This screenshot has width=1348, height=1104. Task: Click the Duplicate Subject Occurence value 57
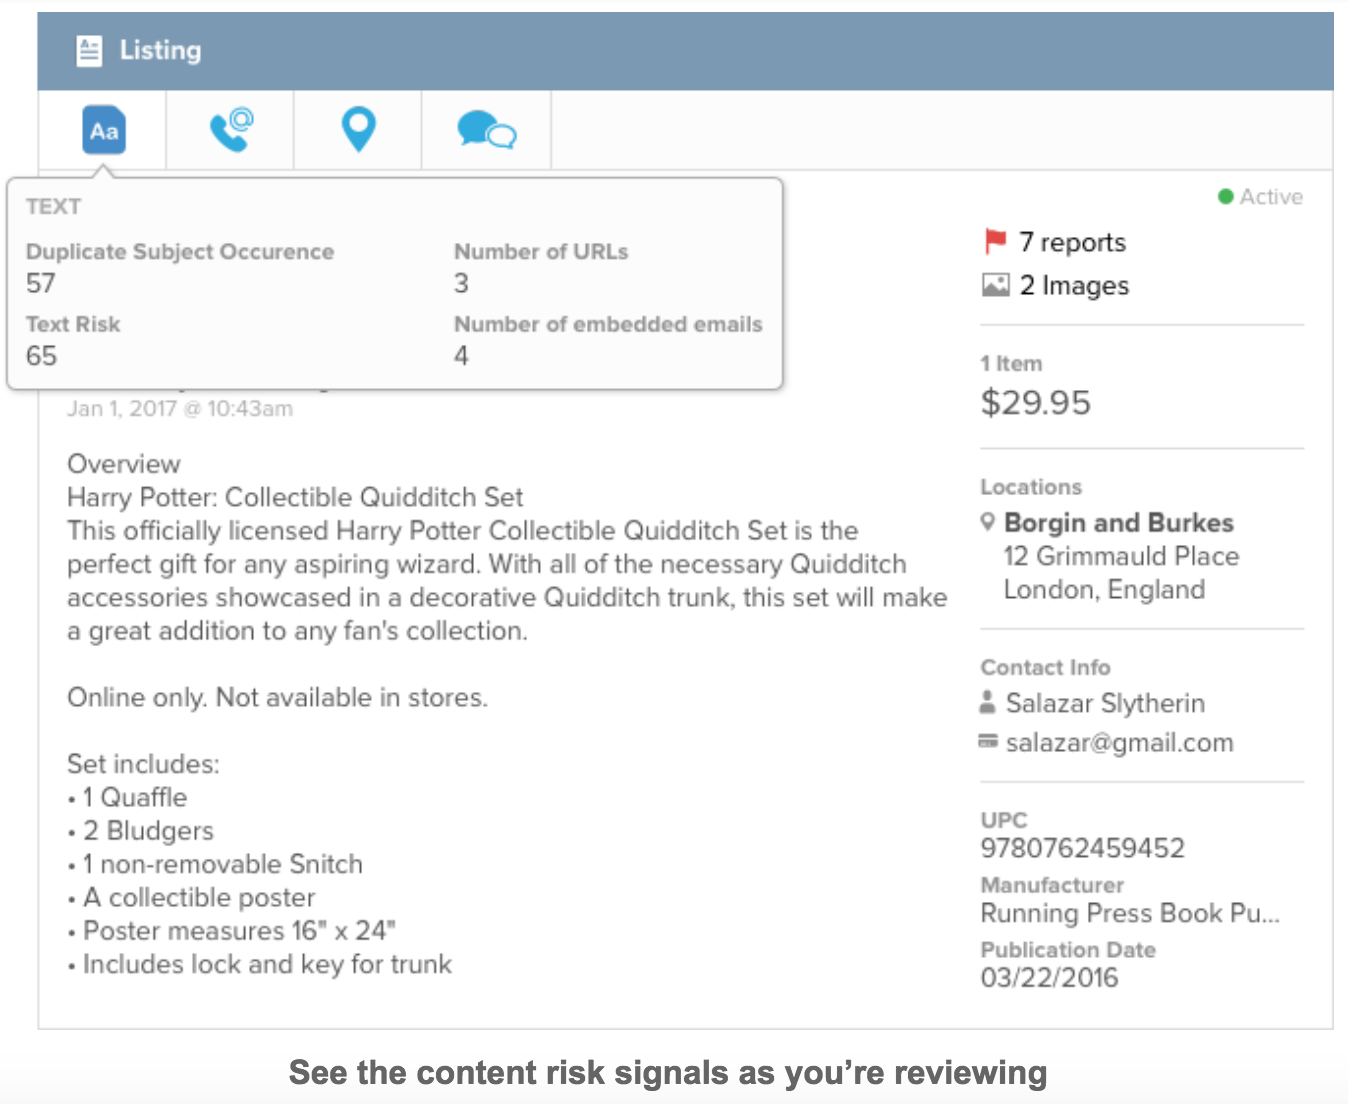(40, 283)
